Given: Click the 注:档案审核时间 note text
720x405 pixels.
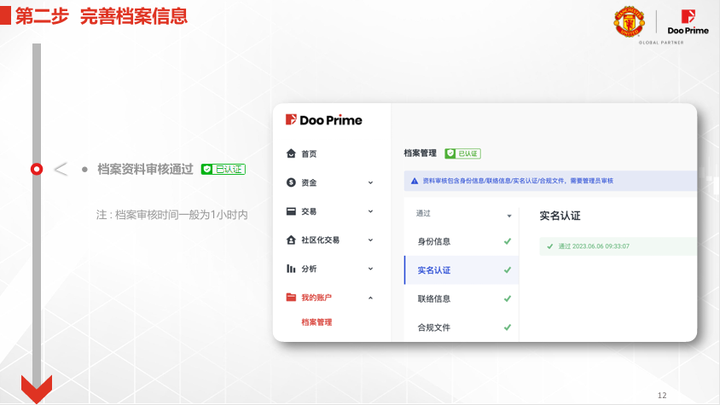Looking at the screenshot, I should [x=172, y=214].
